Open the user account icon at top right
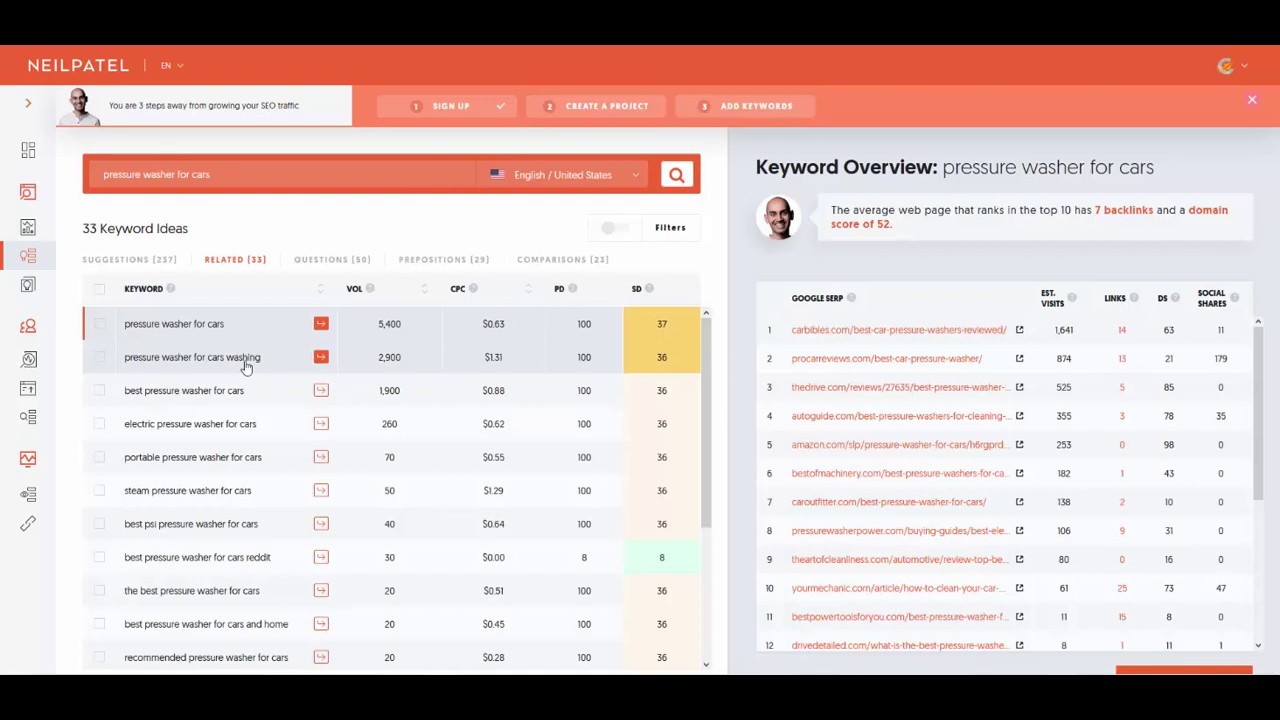The image size is (1280, 720). [1226, 66]
